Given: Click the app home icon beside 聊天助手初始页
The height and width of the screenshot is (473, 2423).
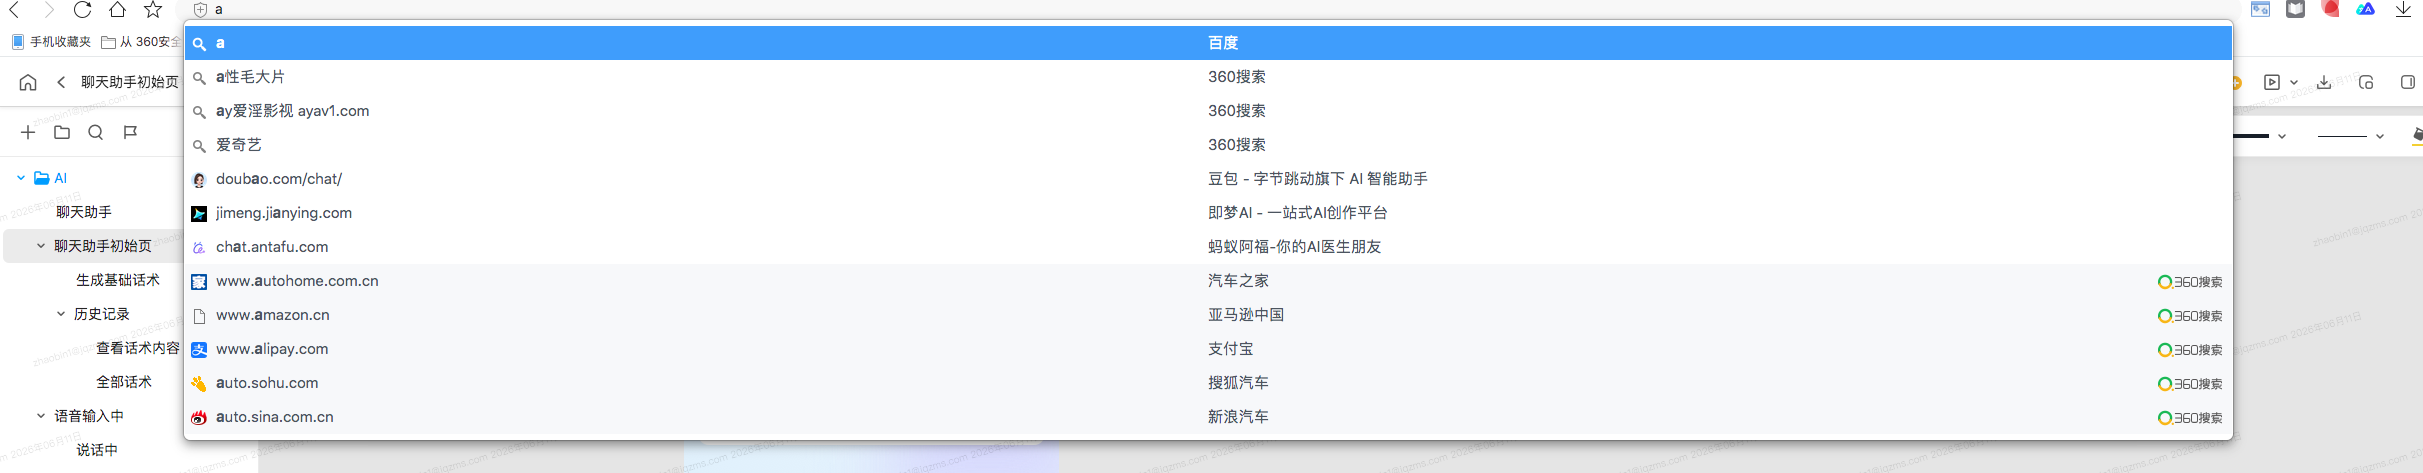Looking at the screenshot, I should 28,82.
